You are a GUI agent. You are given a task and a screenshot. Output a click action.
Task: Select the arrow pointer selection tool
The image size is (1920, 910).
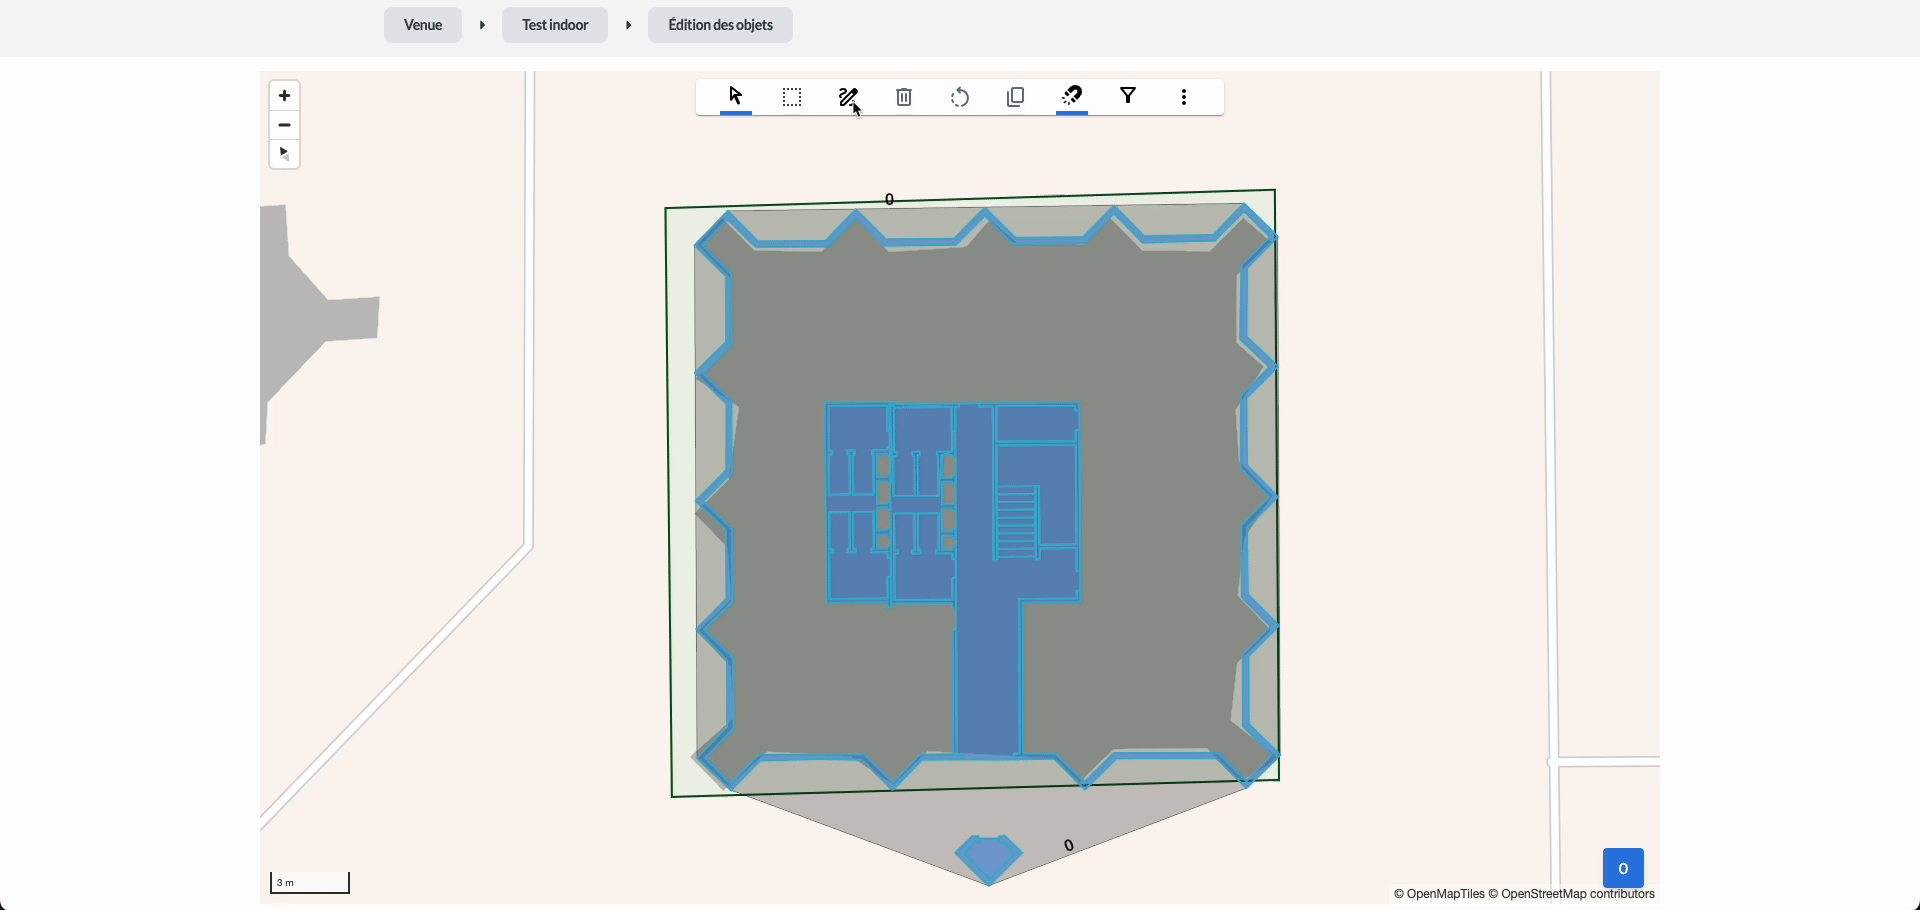pos(736,97)
